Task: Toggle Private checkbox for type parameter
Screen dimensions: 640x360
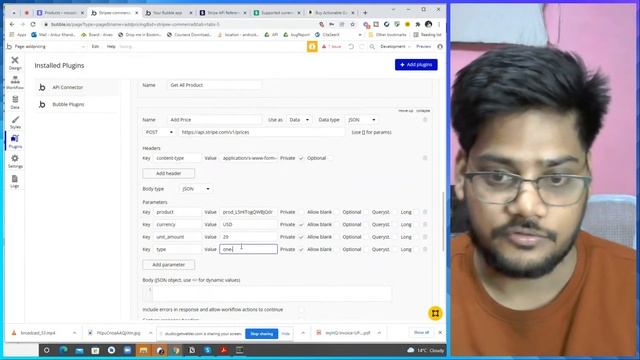Action: click(301, 249)
